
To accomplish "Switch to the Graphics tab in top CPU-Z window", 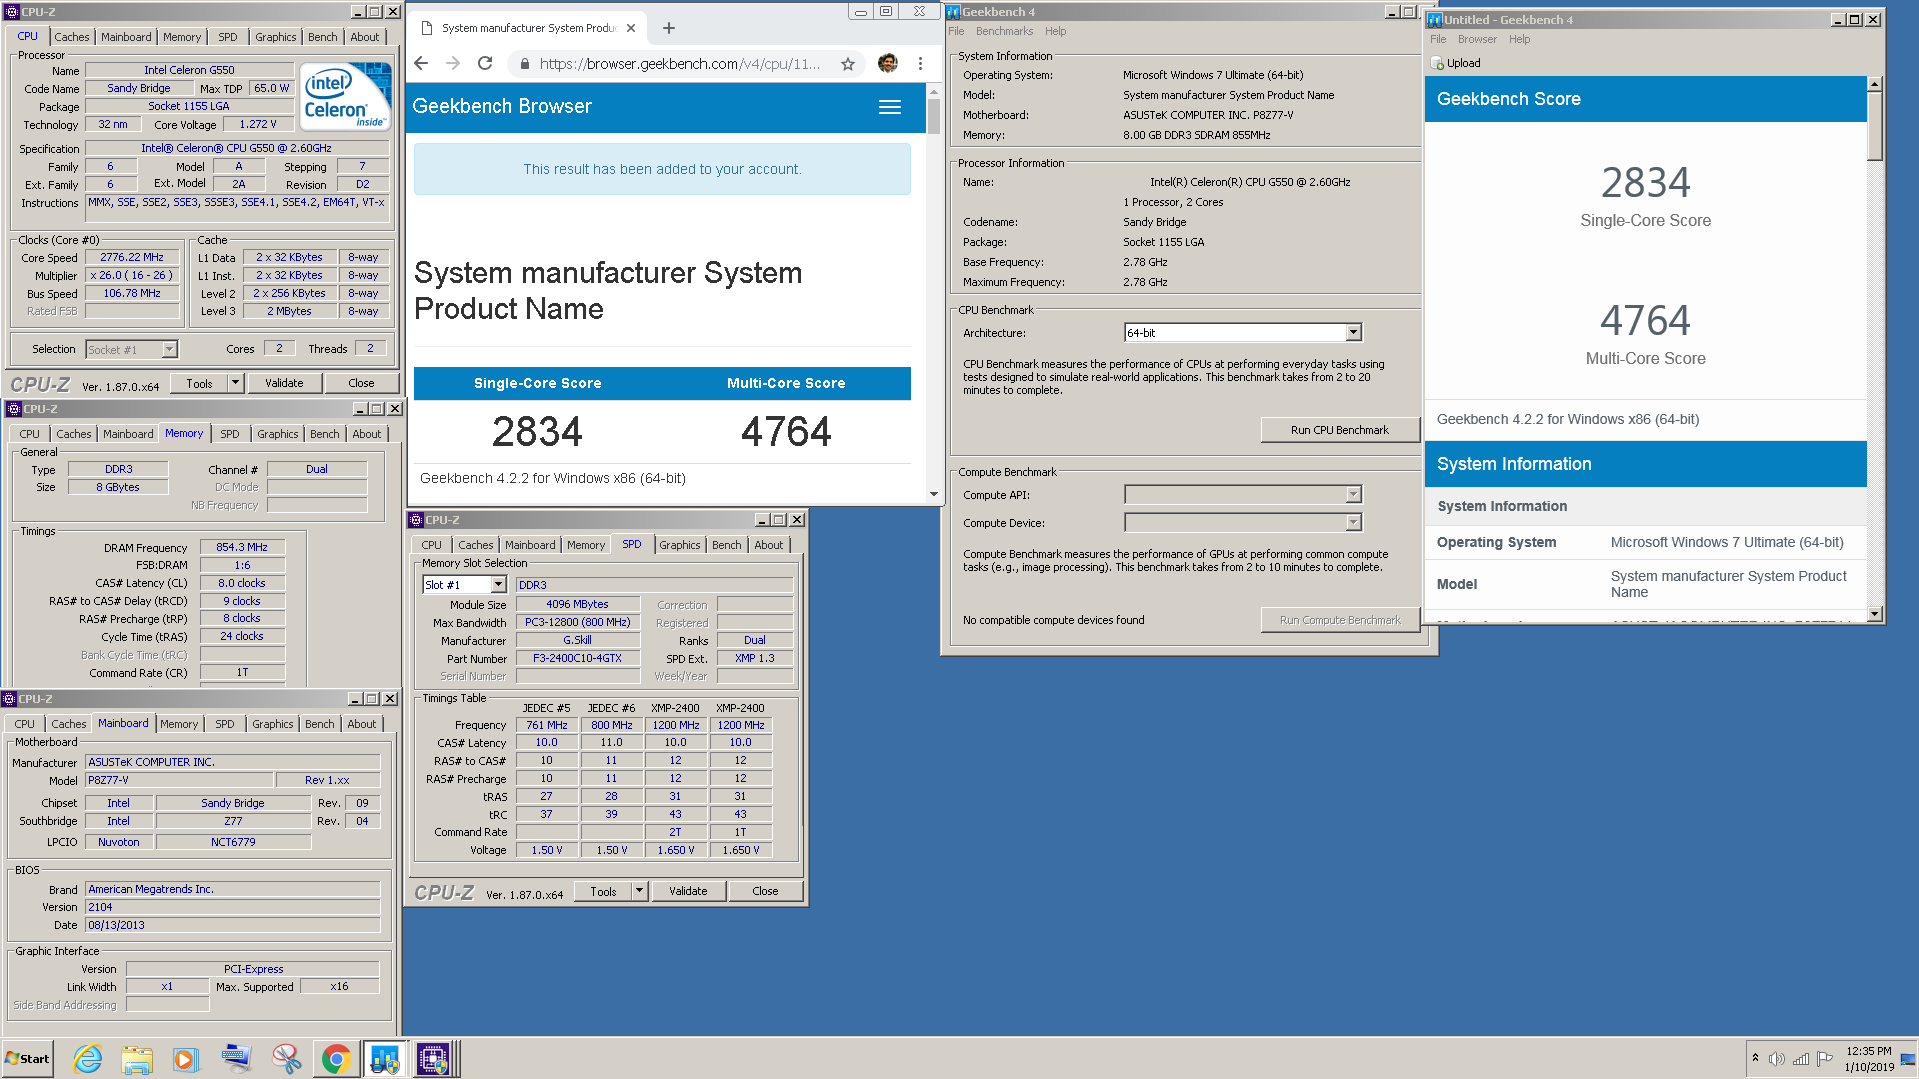I will click(x=276, y=37).
